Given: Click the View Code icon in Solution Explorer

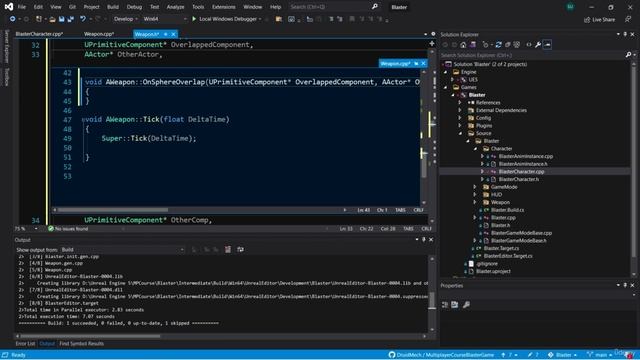Looking at the screenshot, I should pos(529,44).
